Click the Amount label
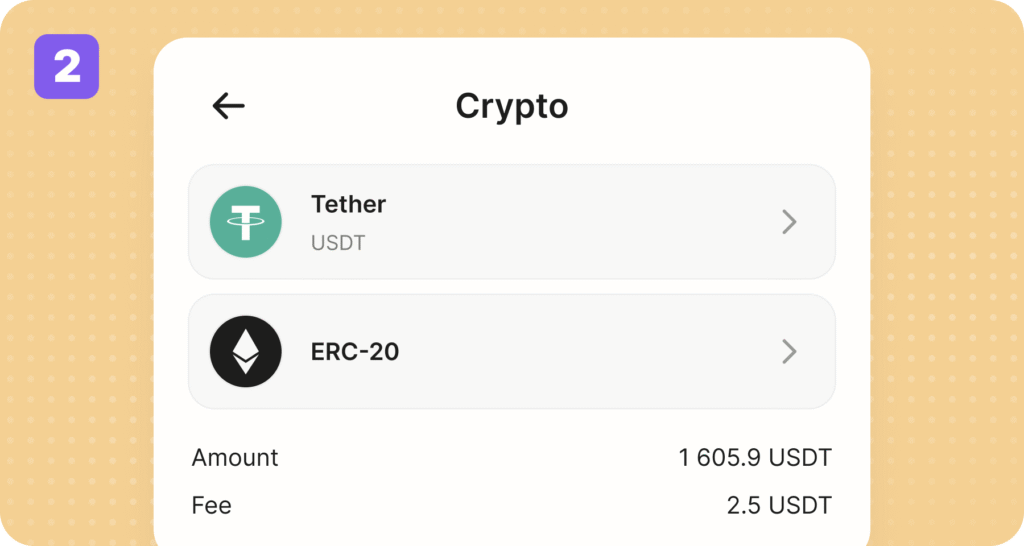 (235, 458)
